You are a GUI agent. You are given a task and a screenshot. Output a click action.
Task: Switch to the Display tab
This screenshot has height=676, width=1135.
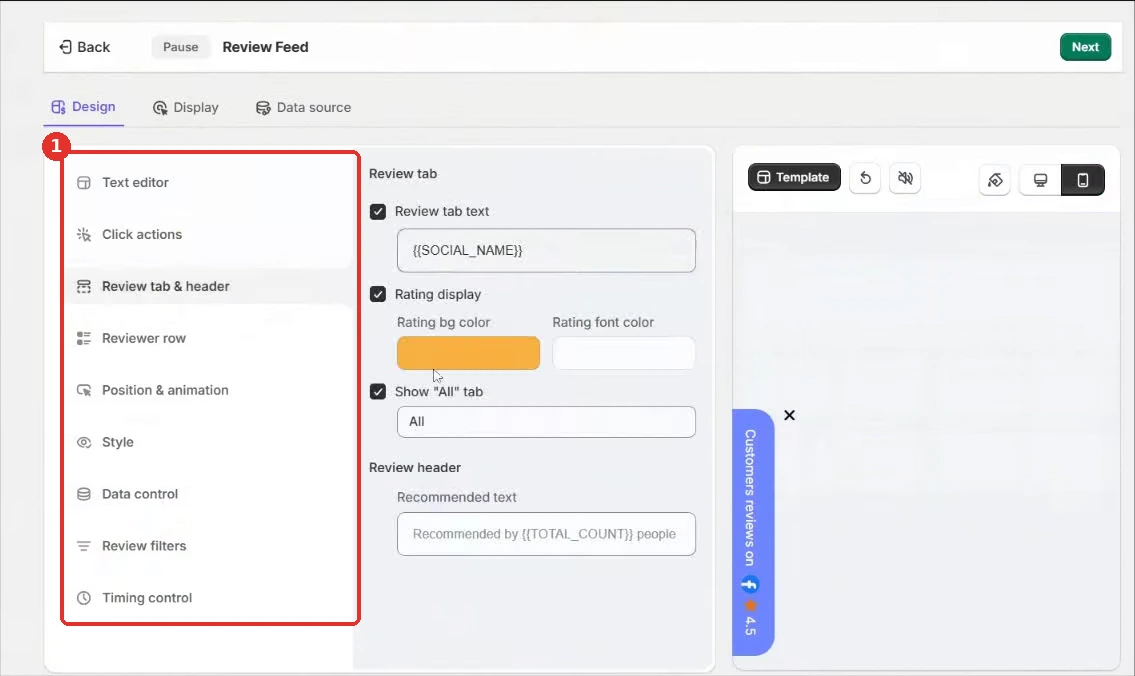(185, 108)
